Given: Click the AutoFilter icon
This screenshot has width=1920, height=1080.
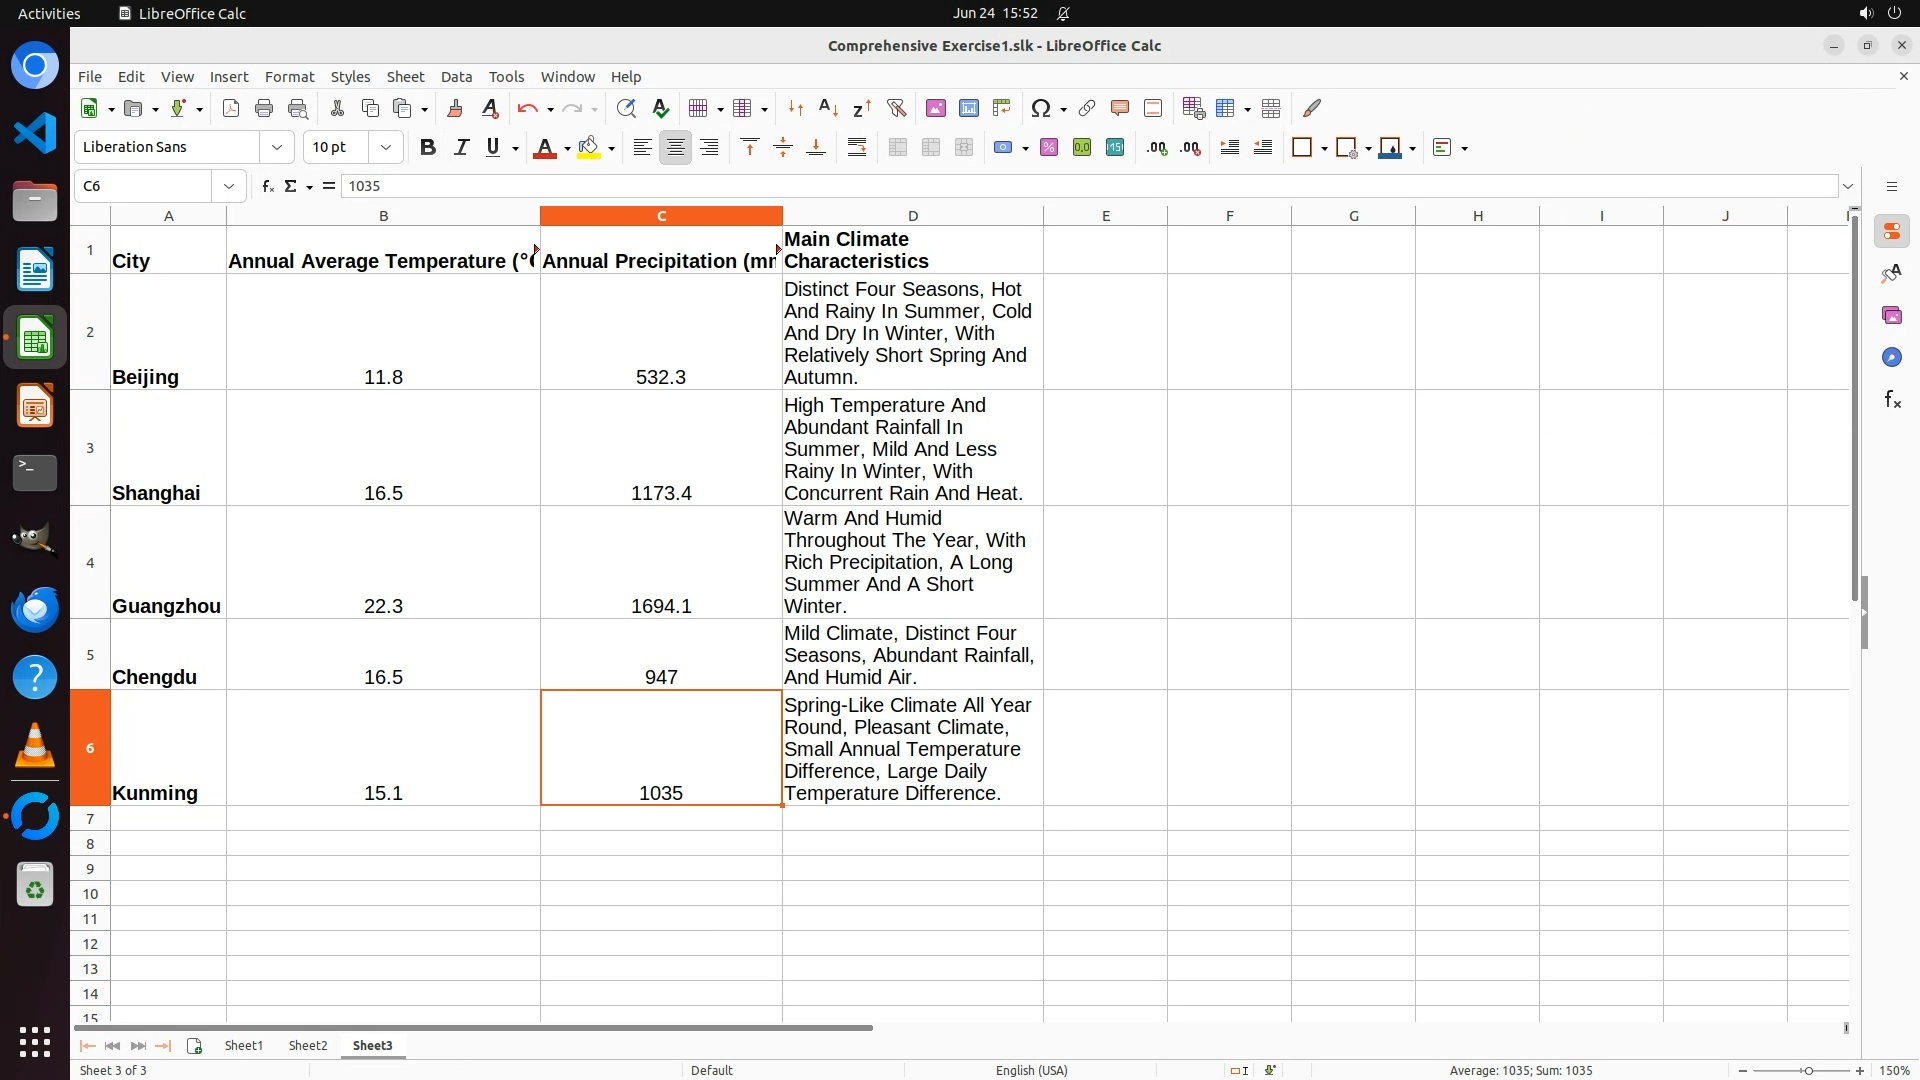Looking at the screenshot, I should [x=896, y=108].
